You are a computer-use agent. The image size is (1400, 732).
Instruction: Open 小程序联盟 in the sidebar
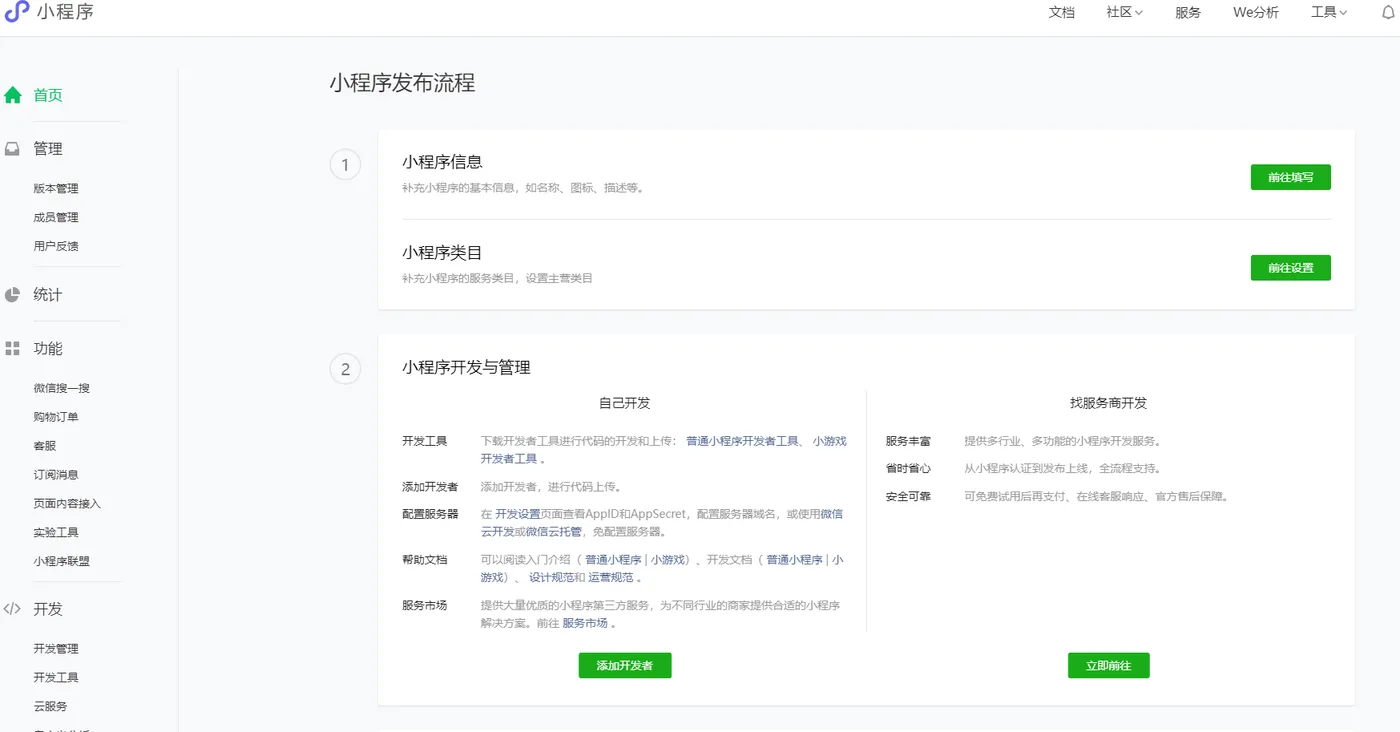coord(62,562)
